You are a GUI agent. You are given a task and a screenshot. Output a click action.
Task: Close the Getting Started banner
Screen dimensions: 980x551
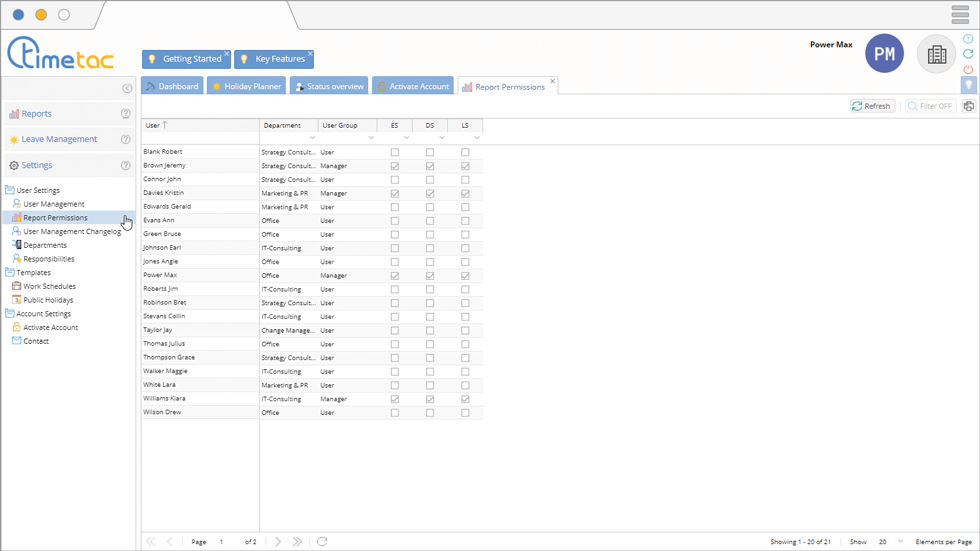pyautogui.click(x=226, y=54)
